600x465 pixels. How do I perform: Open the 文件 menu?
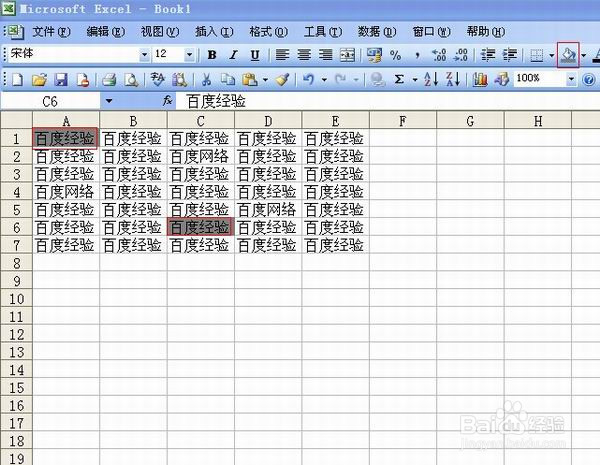pyautogui.click(x=51, y=31)
